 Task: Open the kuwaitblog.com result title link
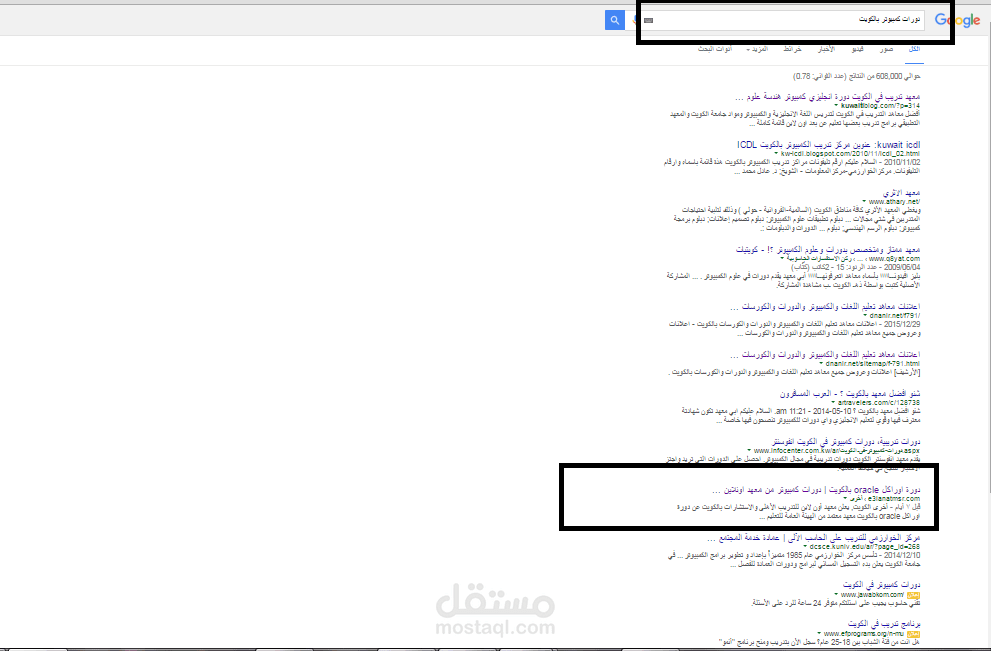coord(827,97)
